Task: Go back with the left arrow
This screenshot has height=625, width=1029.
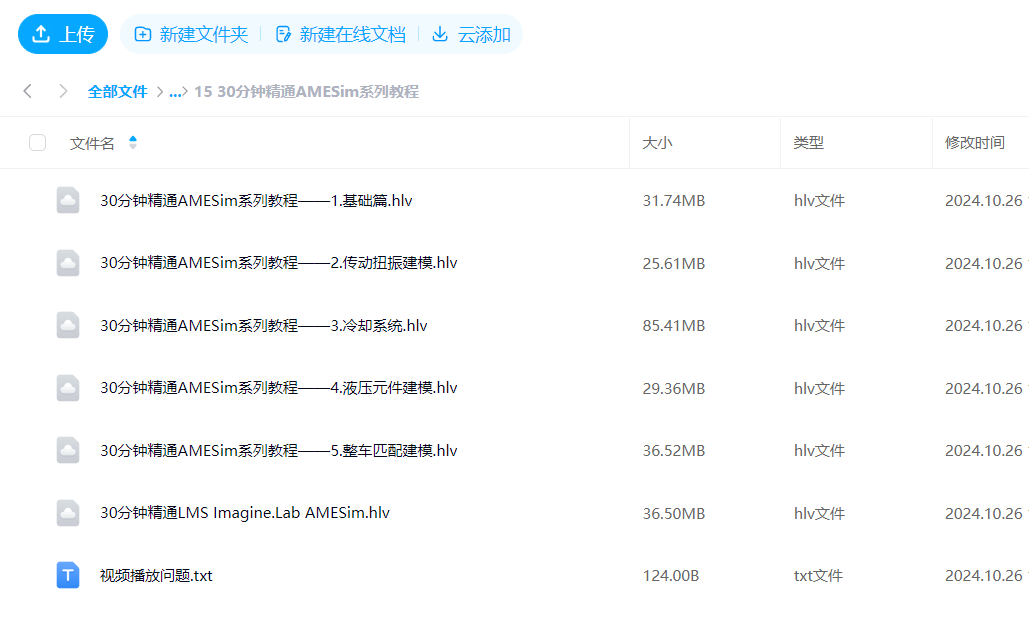Action: pos(28,91)
